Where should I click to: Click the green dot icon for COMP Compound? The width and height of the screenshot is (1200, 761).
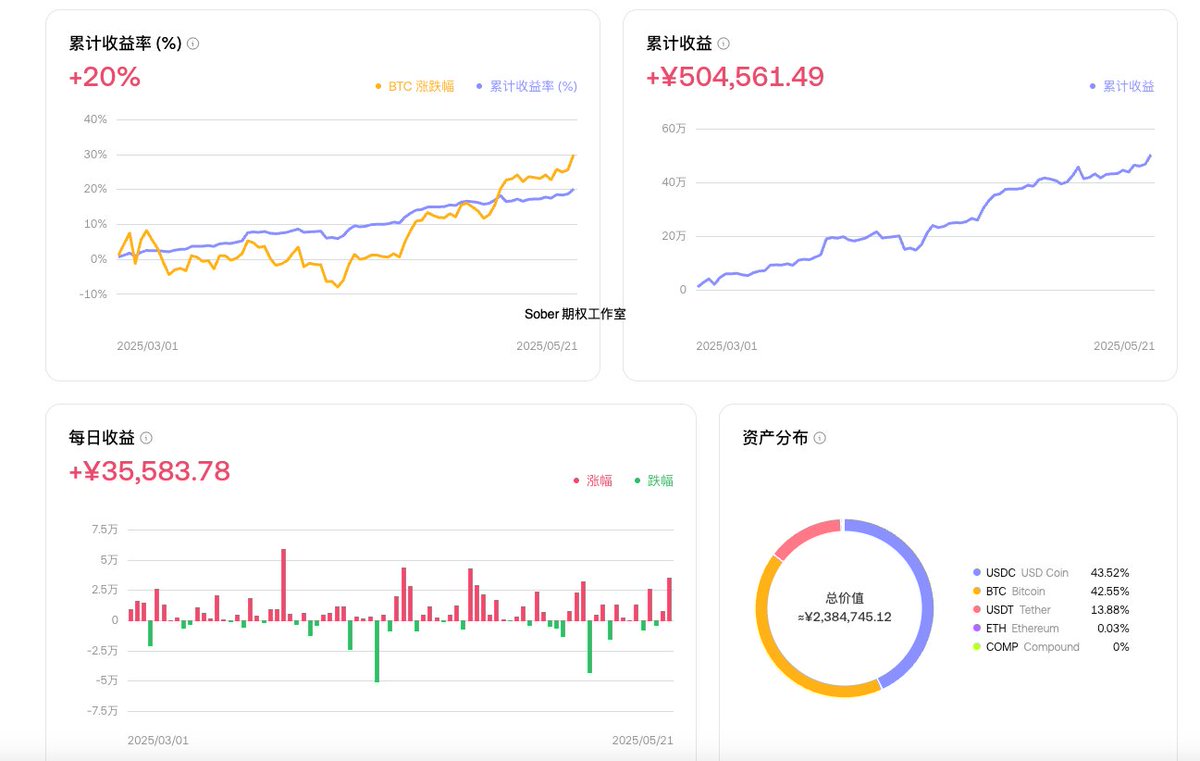[x=979, y=647]
